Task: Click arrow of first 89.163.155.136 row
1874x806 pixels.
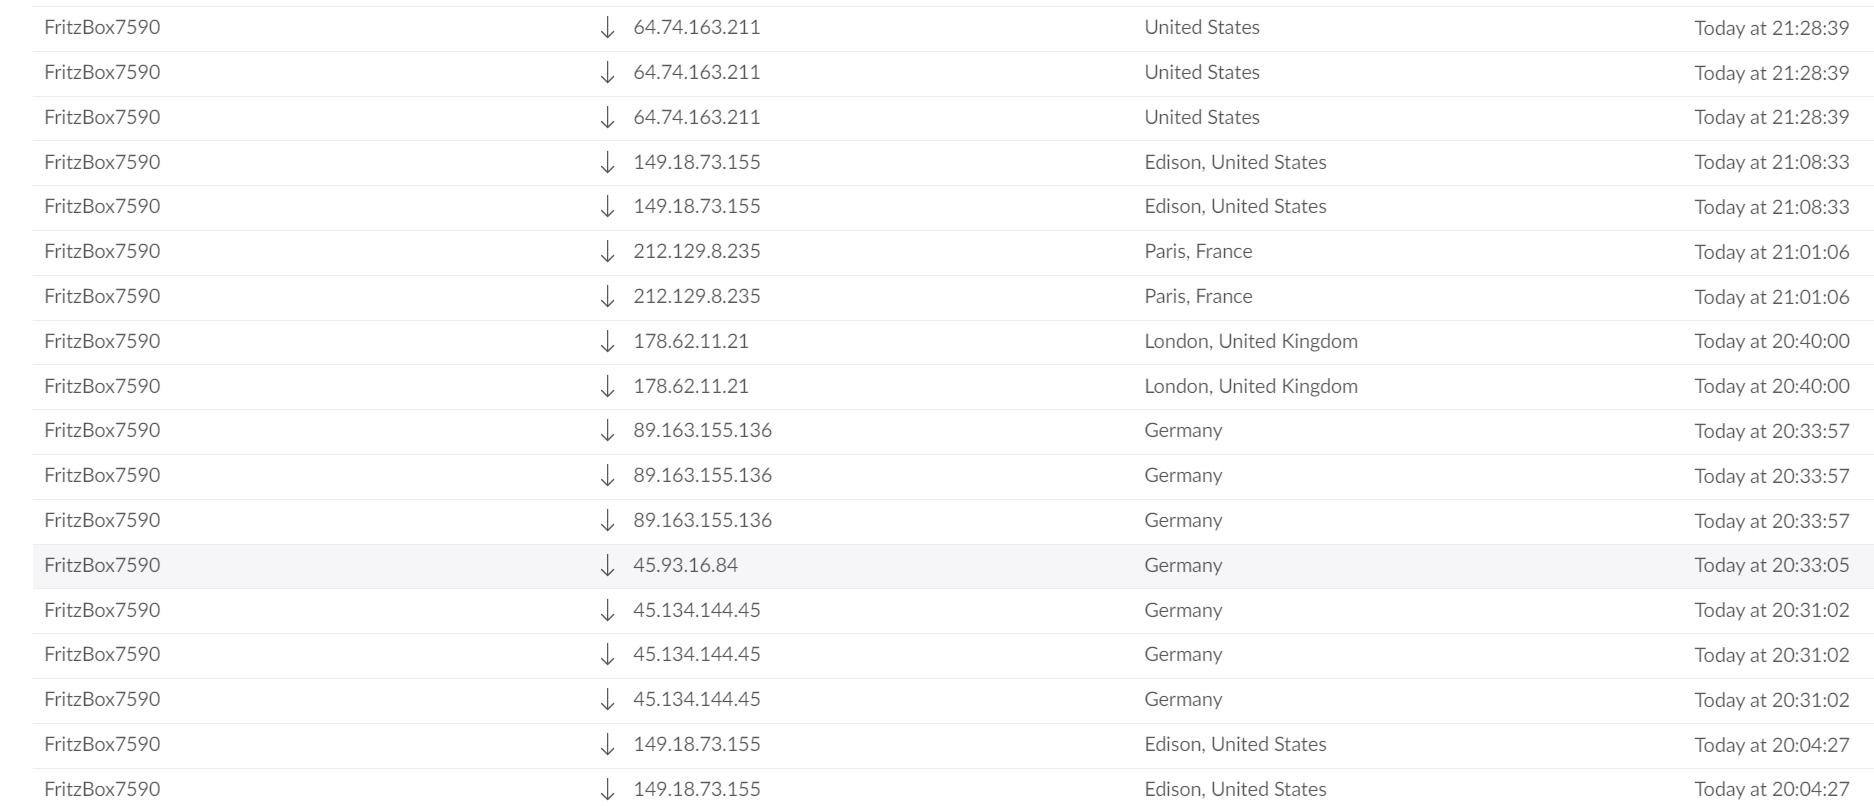Action: coord(607,431)
